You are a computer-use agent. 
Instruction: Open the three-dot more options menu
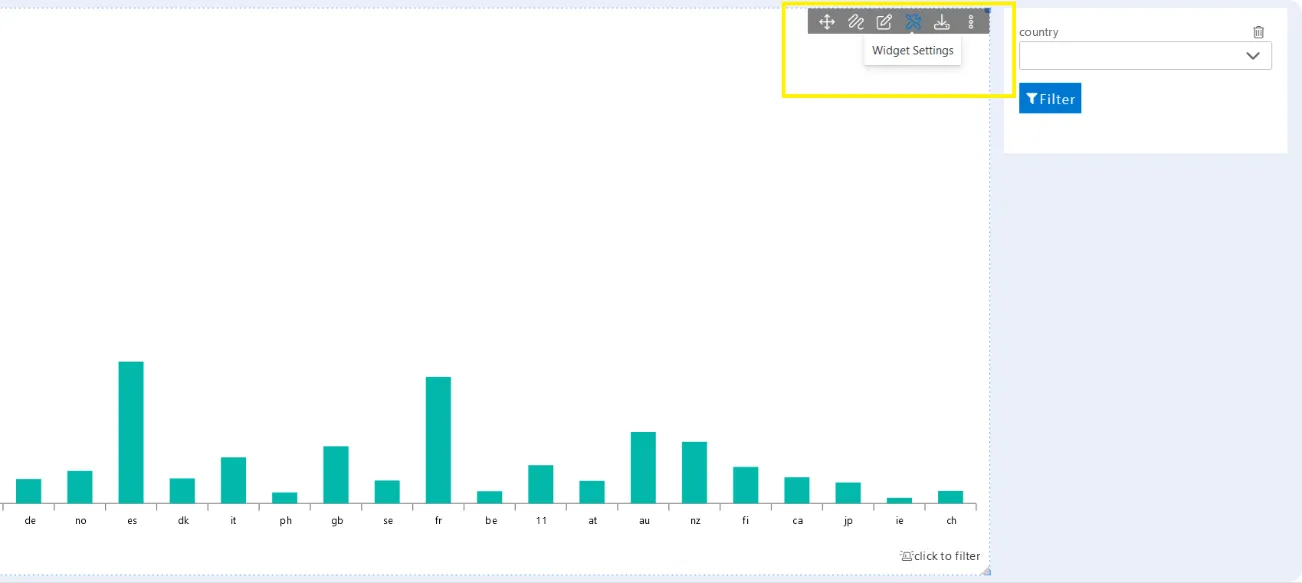(x=971, y=22)
